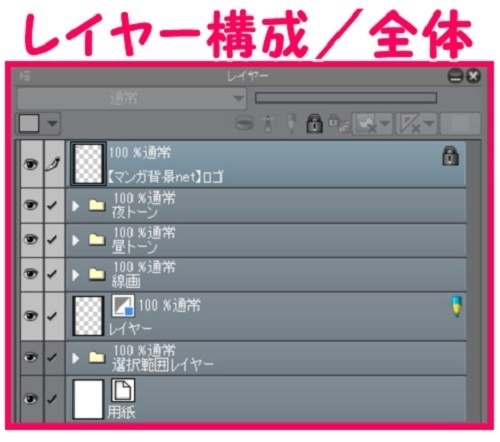Image resolution: width=500 pixels, height=442 pixels.
Task: Select the 昼トーン layer name
Action: coord(134,247)
